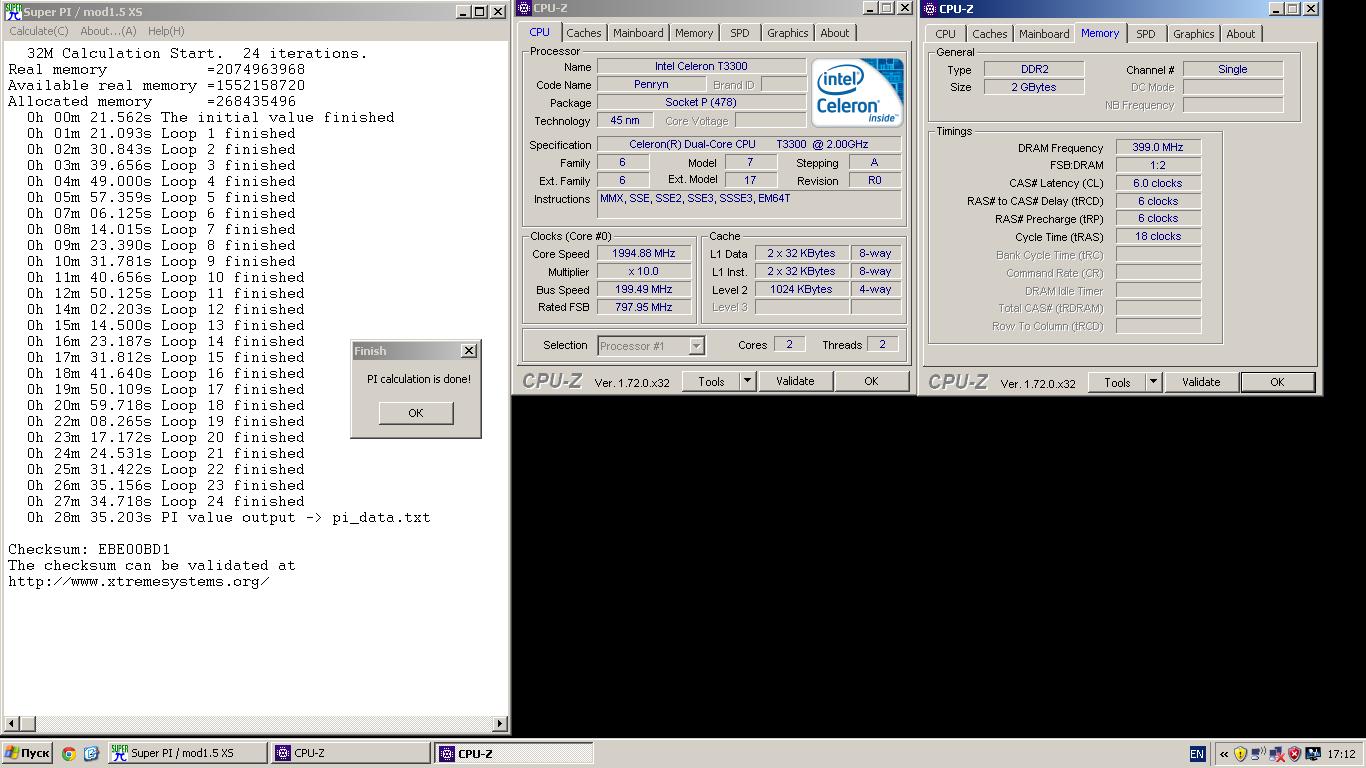The width and height of the screenshot is (1366, 768).
Task: Select About tab in the Memory CPU-Z window
Action: tap(1241, 34)
